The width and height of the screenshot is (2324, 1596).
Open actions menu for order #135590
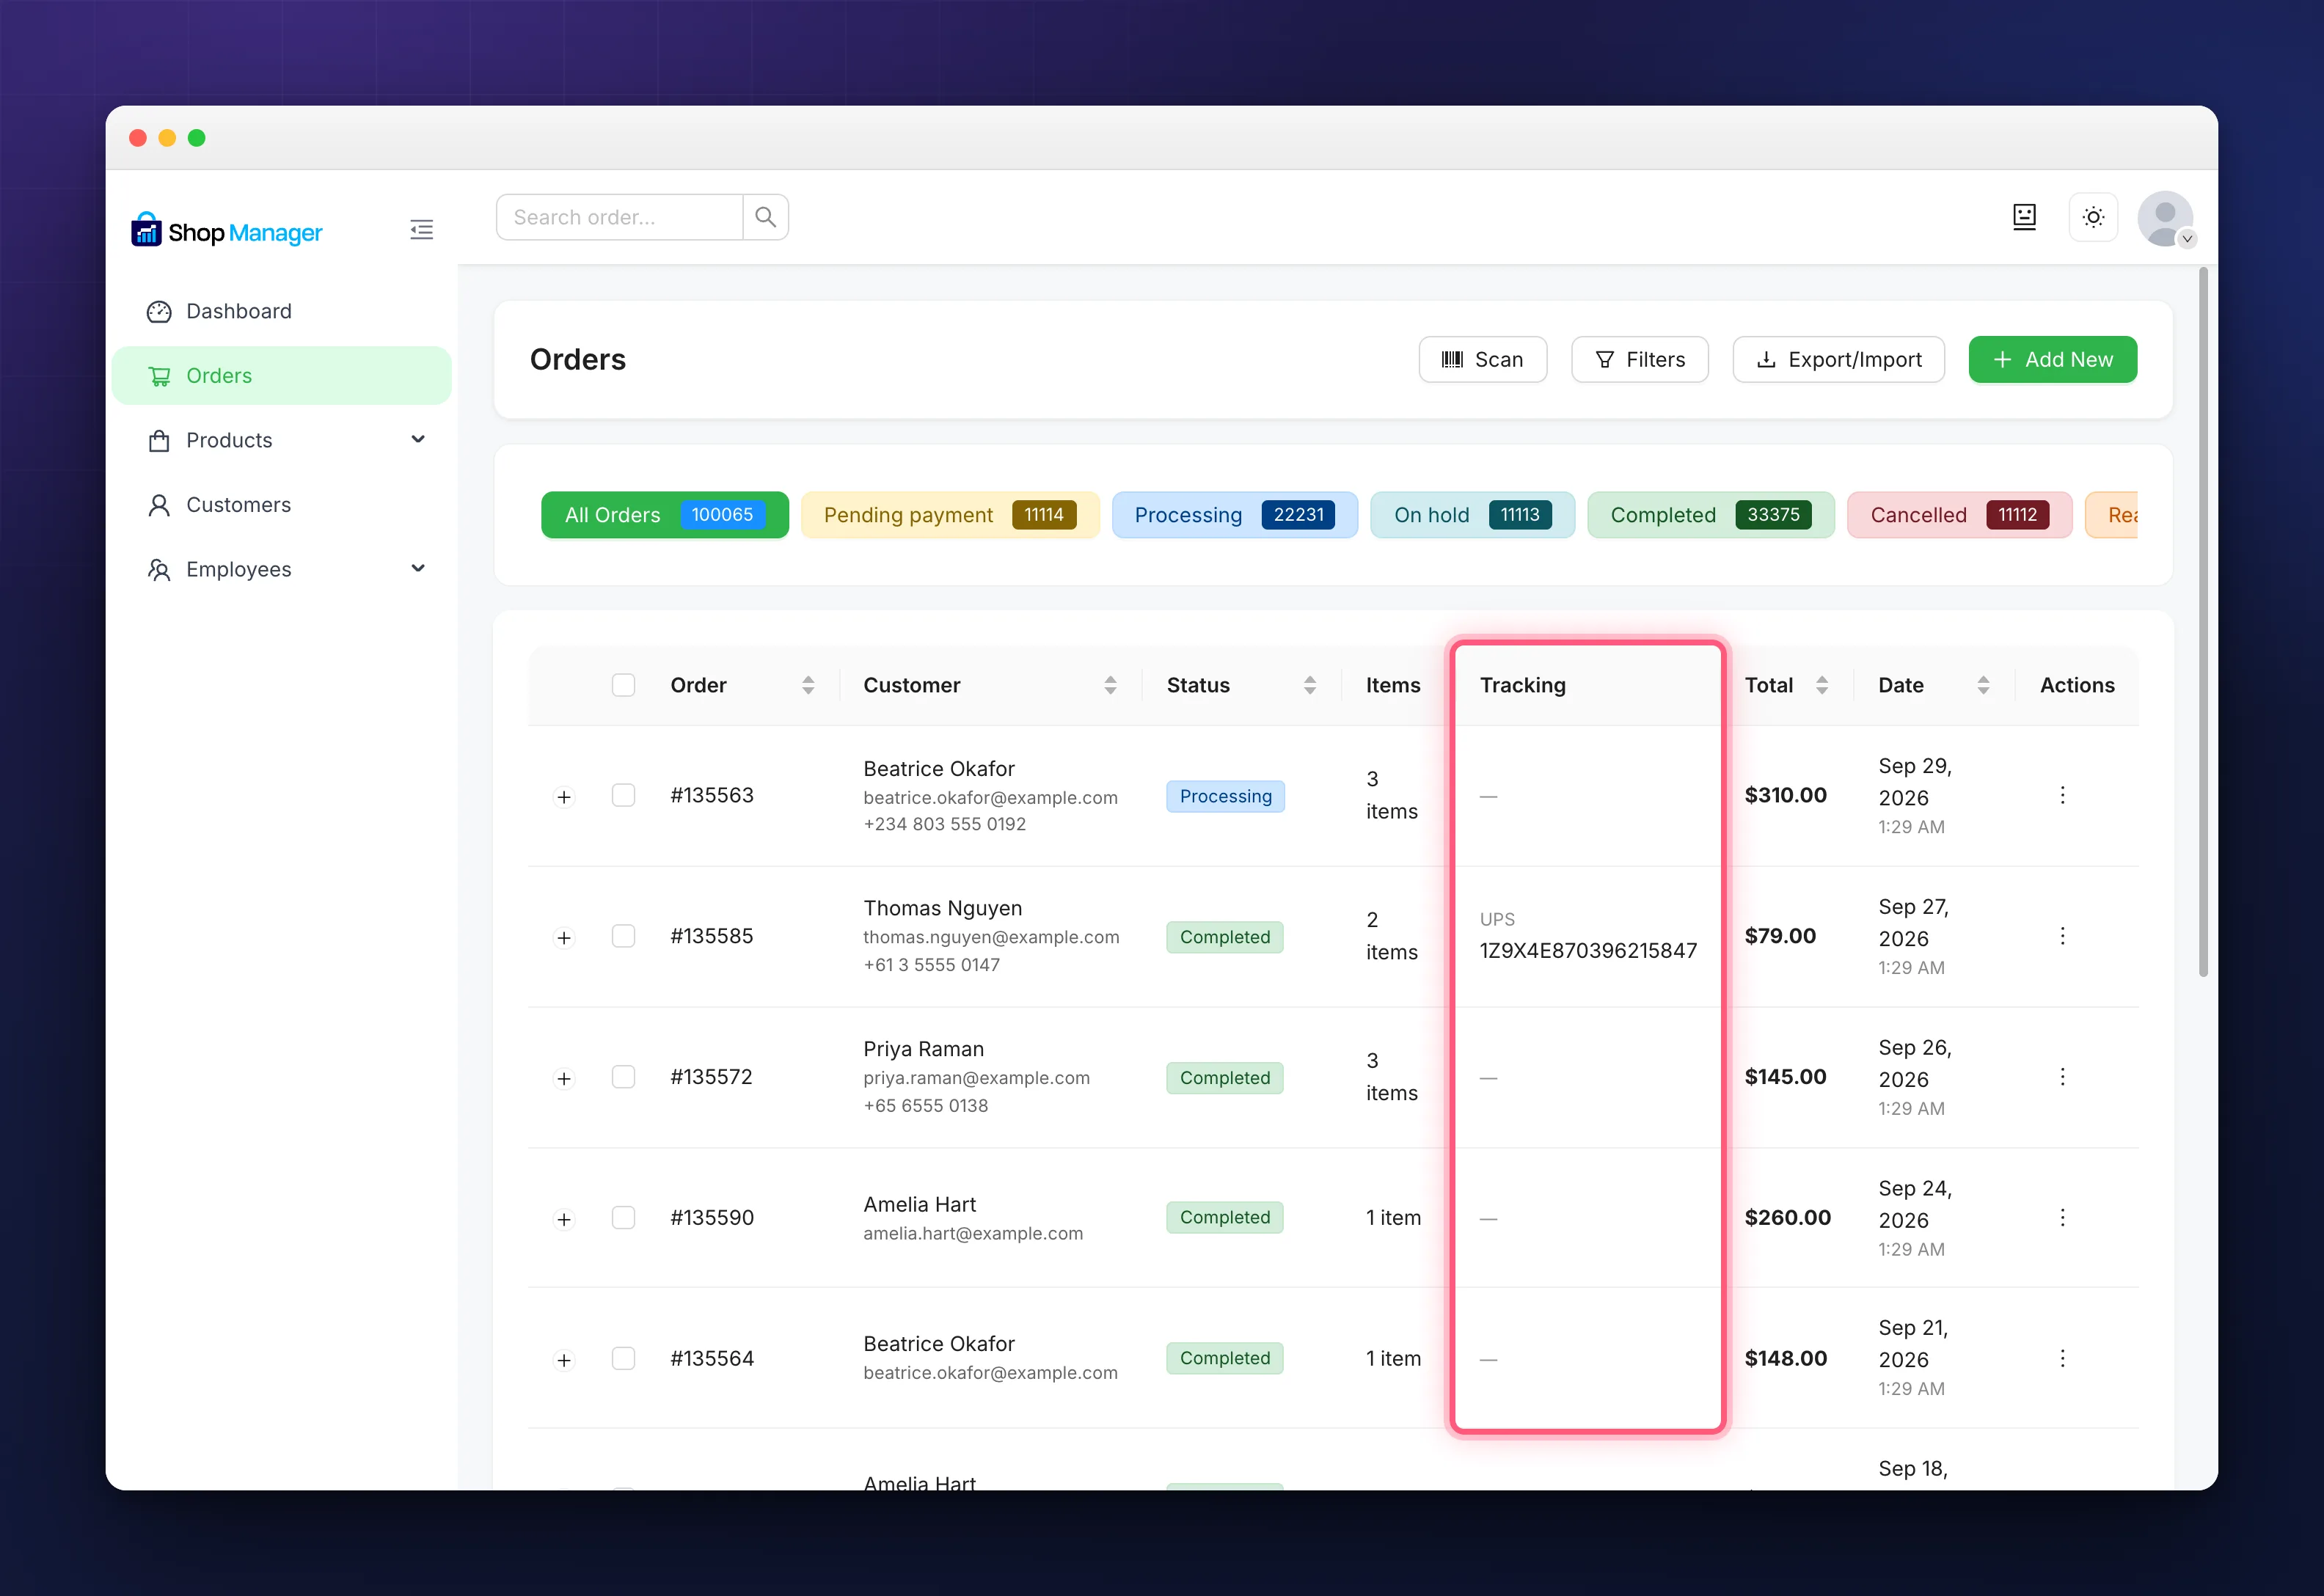coord(2062,1217)
